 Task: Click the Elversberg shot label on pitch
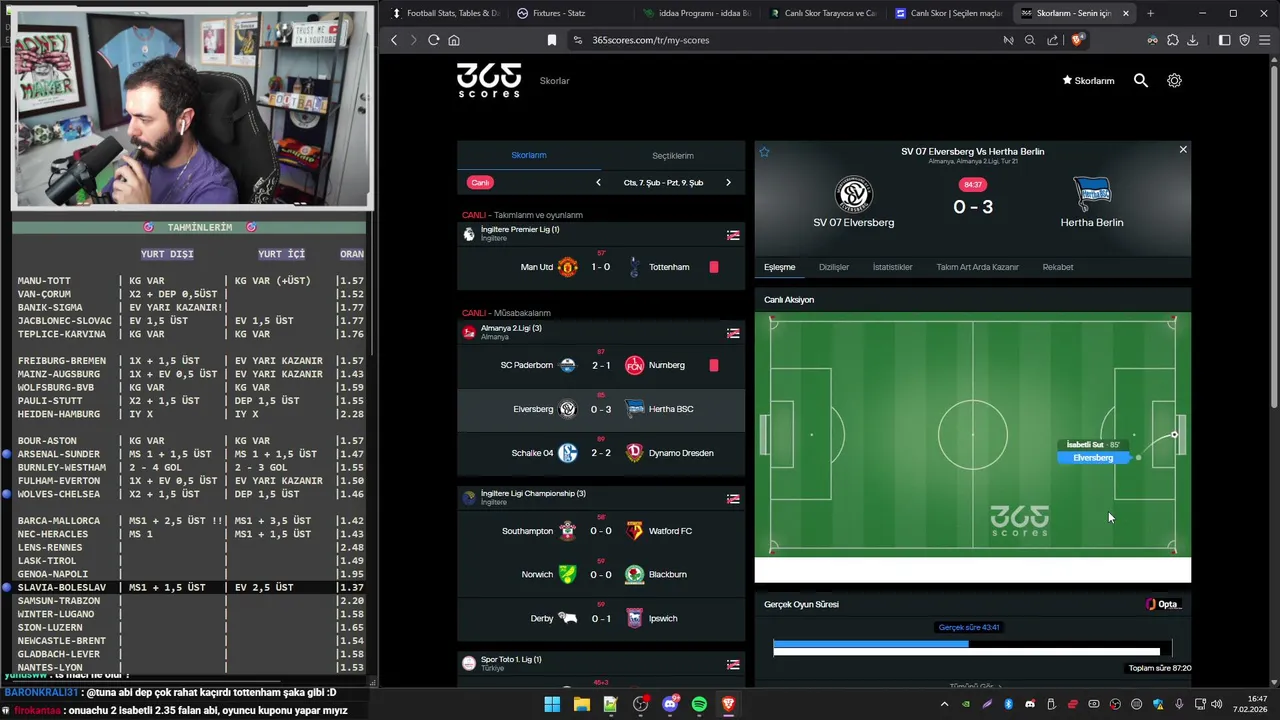click(1093, 457)
